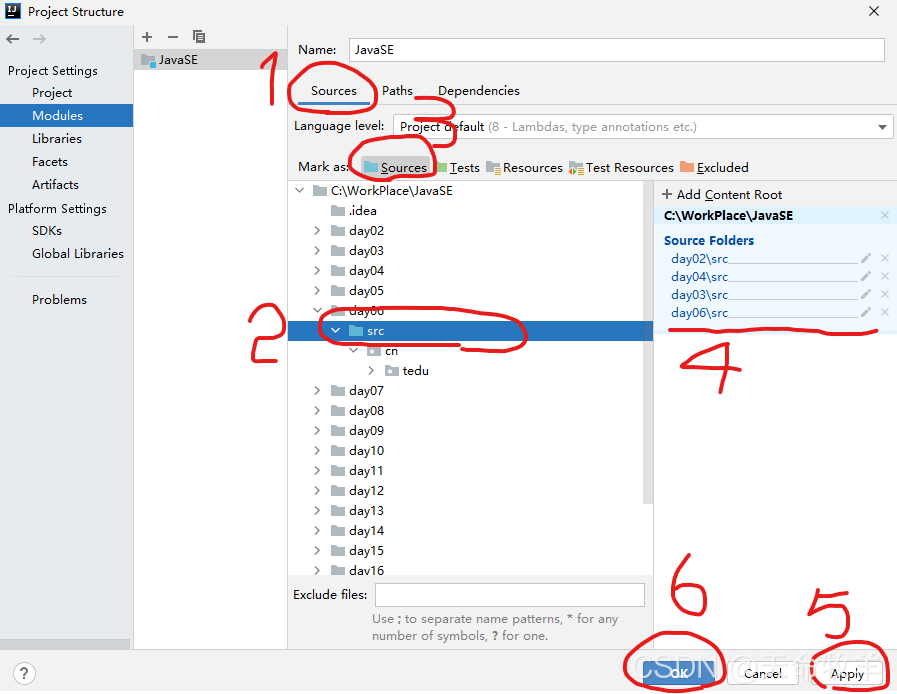The width and height of the screenshot is (897, 694).
Task: Expand the day04 folder
Action: click(x=317, y=271)
